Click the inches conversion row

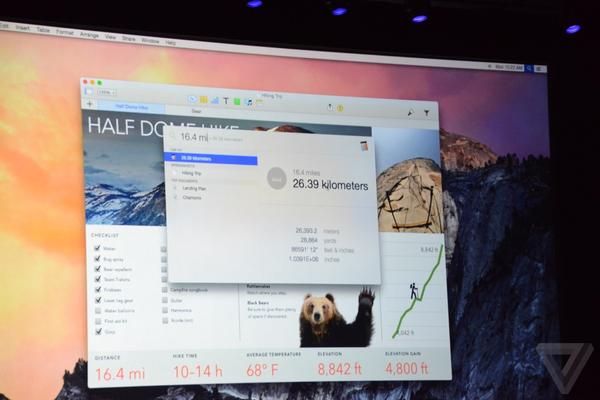click(x=315, y=260)
